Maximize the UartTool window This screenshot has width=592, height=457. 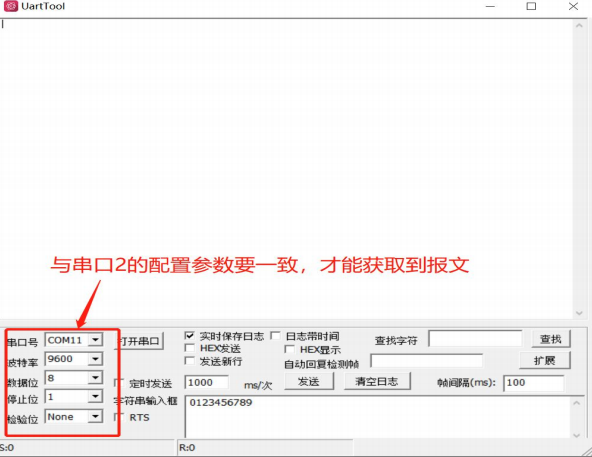click(x=531, y=6)
